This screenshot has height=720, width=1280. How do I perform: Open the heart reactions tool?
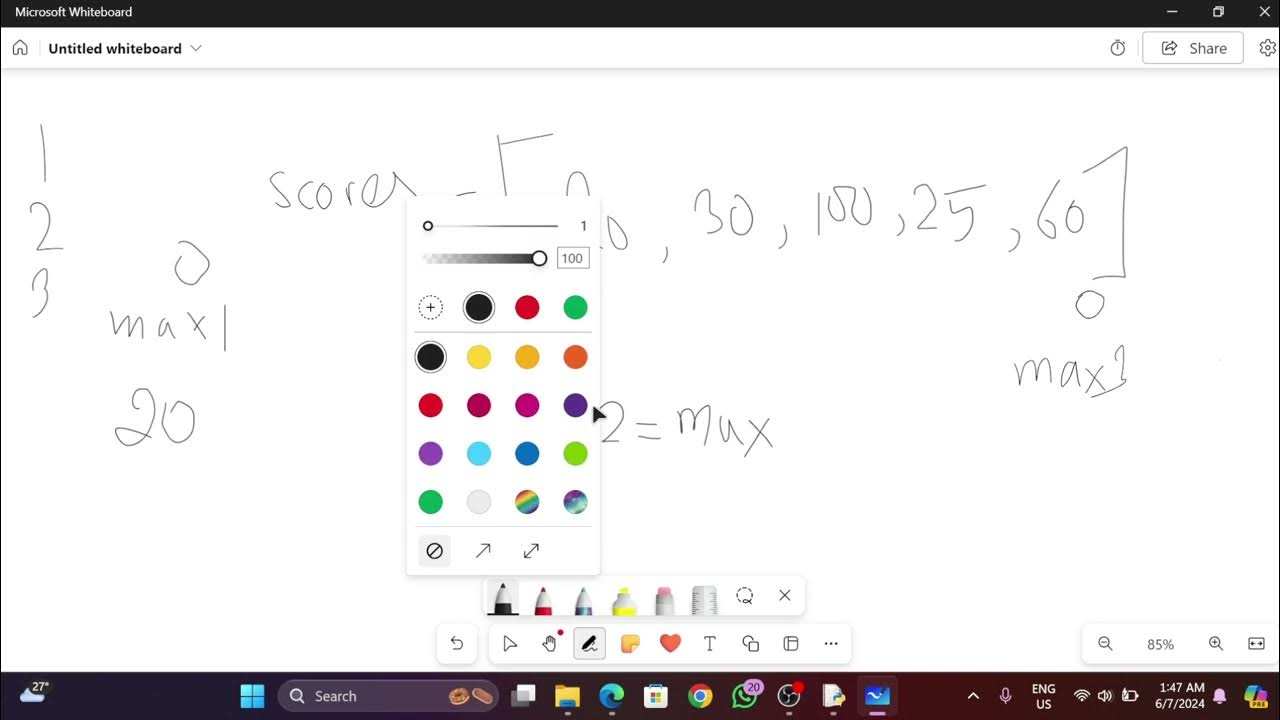point(670,644)
